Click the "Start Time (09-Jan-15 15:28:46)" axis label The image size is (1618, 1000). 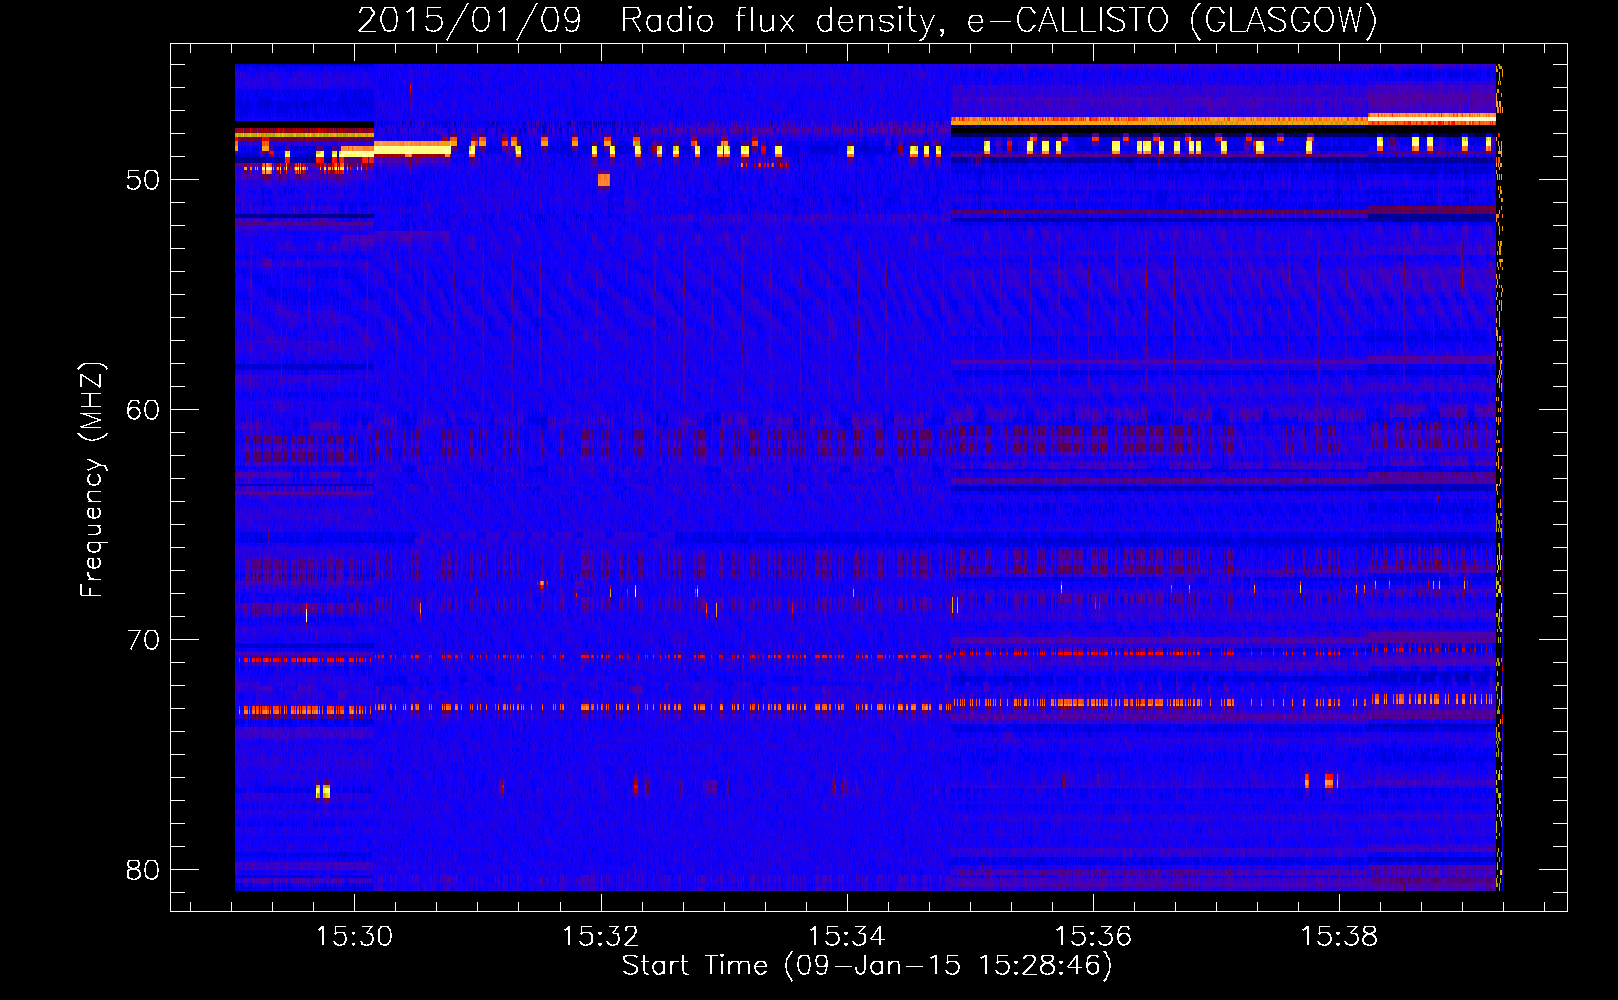pyautogui.click(x=867, y=966)
